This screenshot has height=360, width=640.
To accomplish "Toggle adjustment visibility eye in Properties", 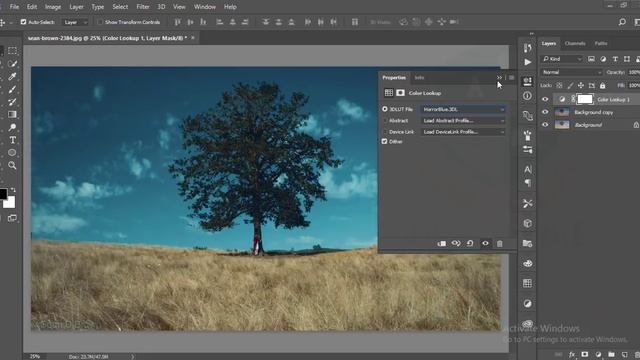I will (x=485, y=244).
